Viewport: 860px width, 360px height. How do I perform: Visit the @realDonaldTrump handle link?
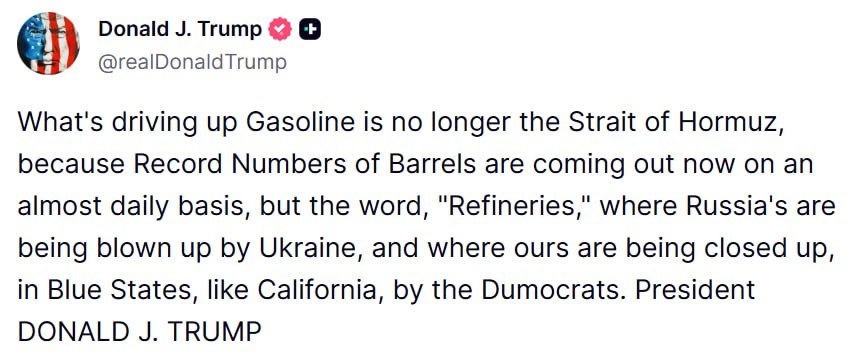192,63
